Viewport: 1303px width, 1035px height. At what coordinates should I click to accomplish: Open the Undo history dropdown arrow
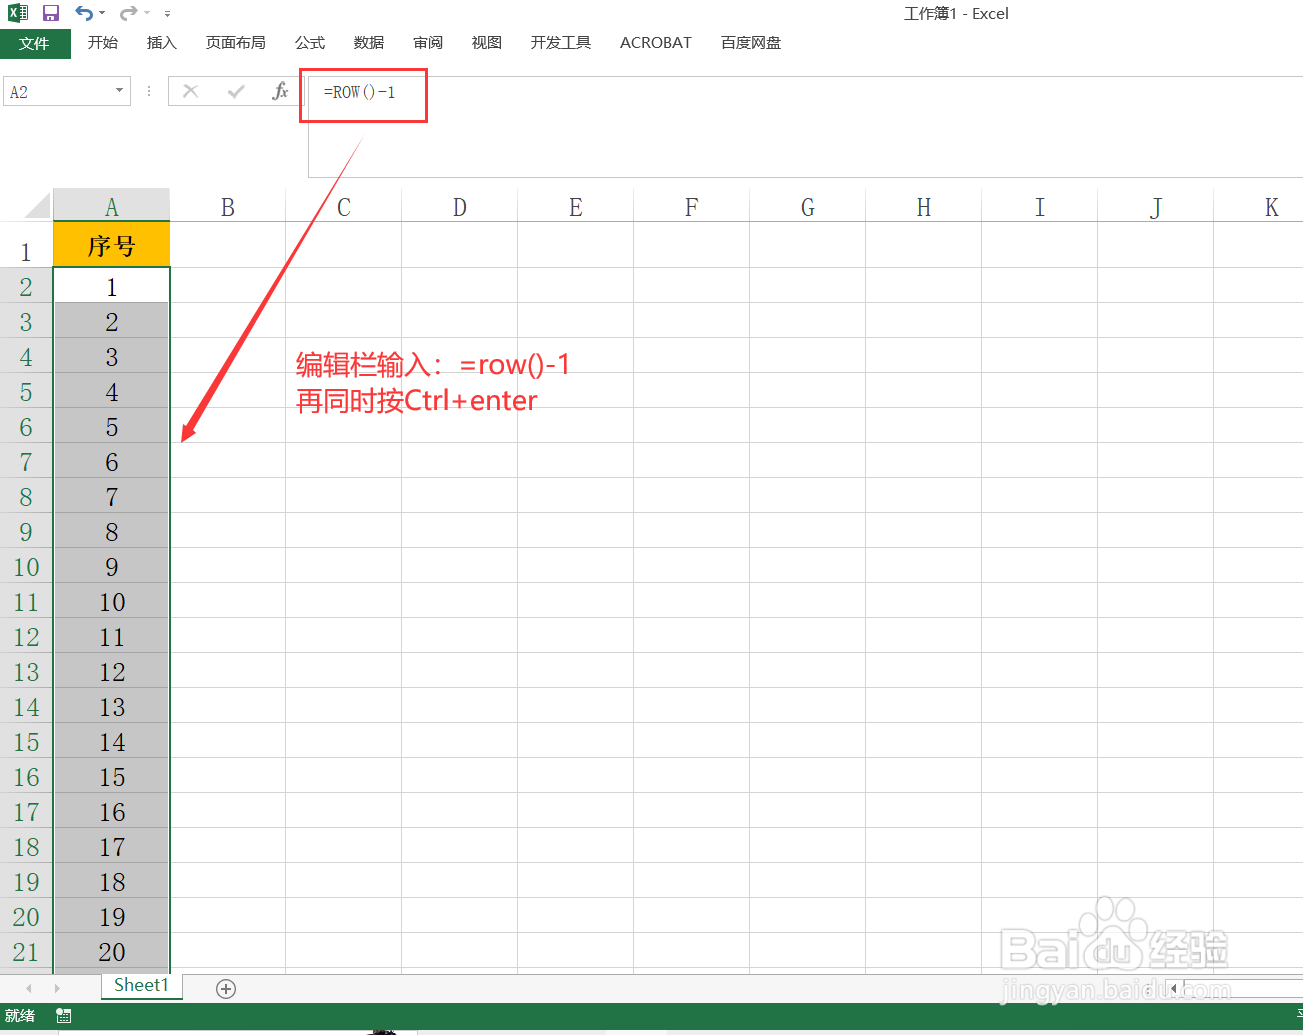(x=102, y=14)
